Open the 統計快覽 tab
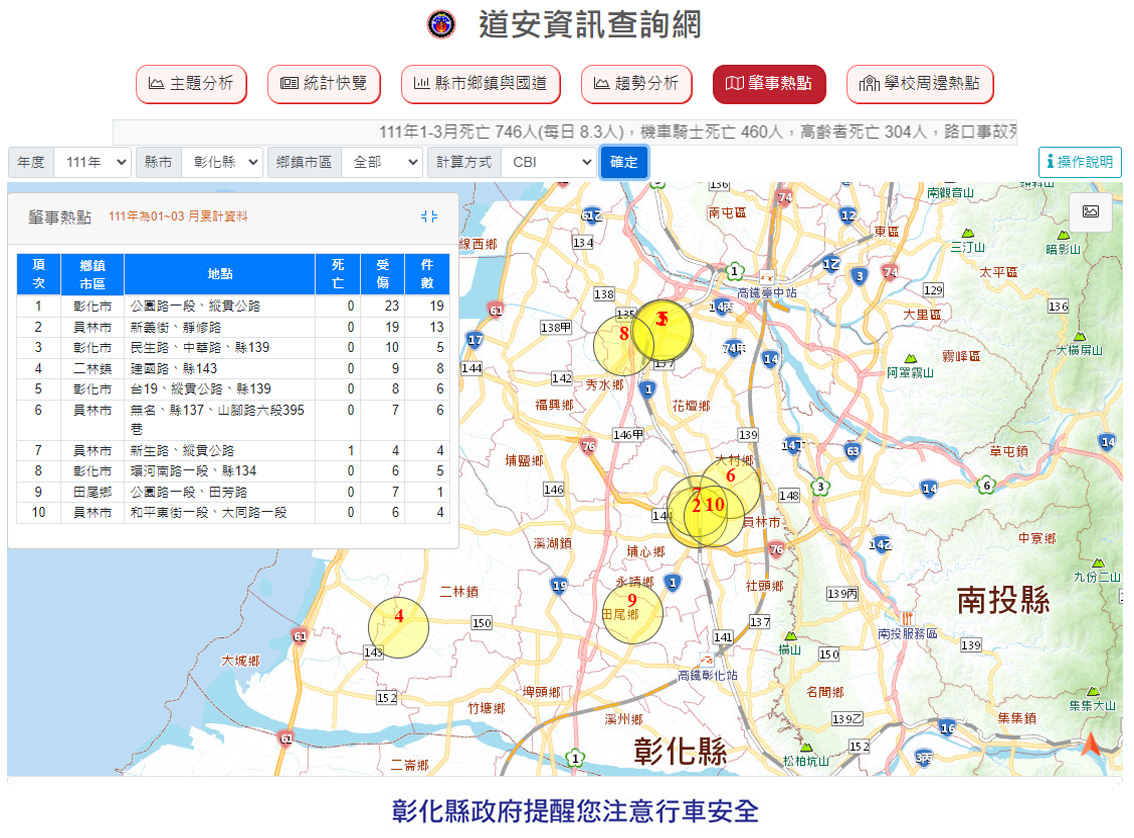 click(324, 84)
